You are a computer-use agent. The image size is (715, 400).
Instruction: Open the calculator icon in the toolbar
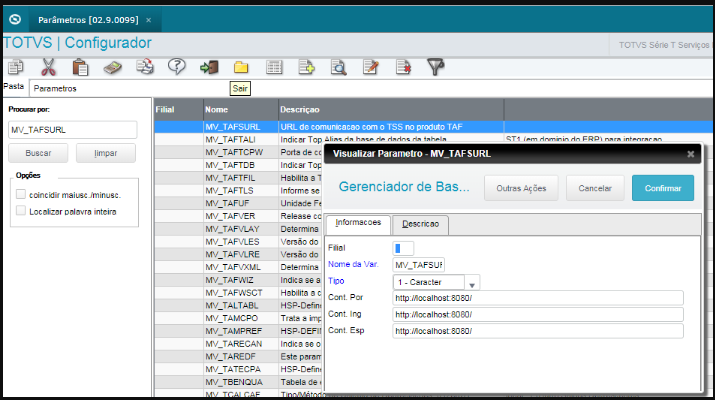[x=113, y=68]
